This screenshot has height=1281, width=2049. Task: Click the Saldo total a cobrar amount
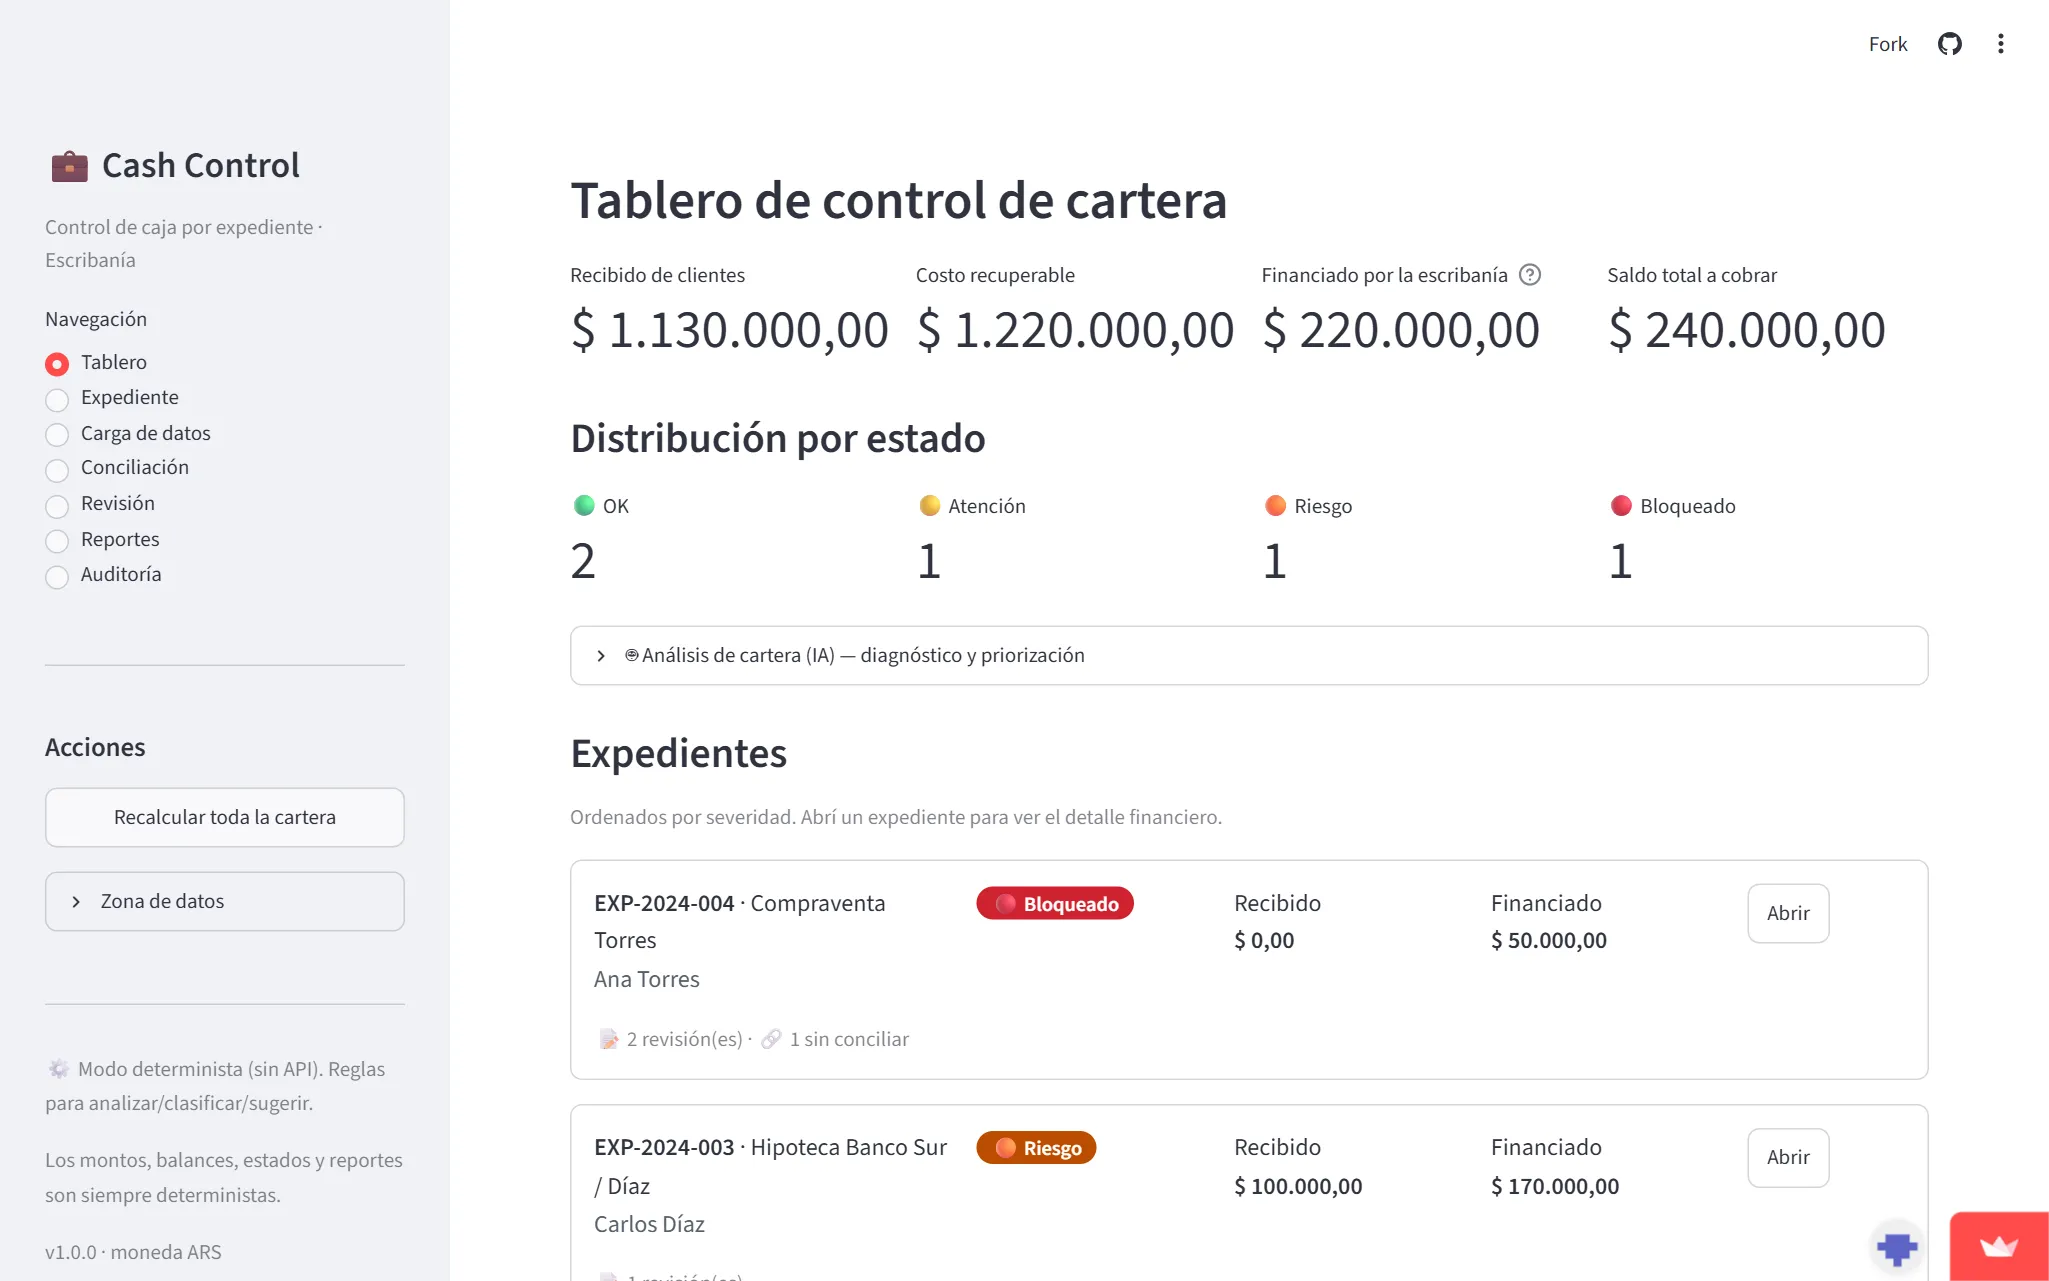point(1746,330)
